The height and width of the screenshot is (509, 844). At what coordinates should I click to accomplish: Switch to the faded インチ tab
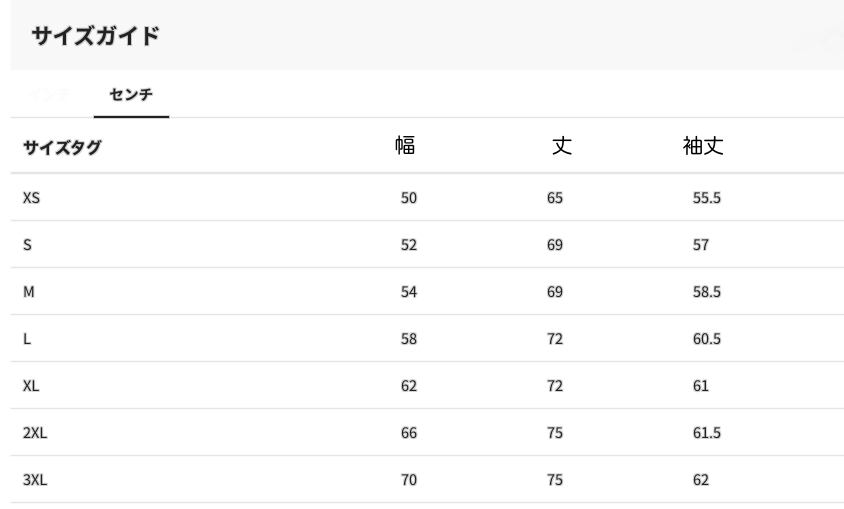coord(49,95)
